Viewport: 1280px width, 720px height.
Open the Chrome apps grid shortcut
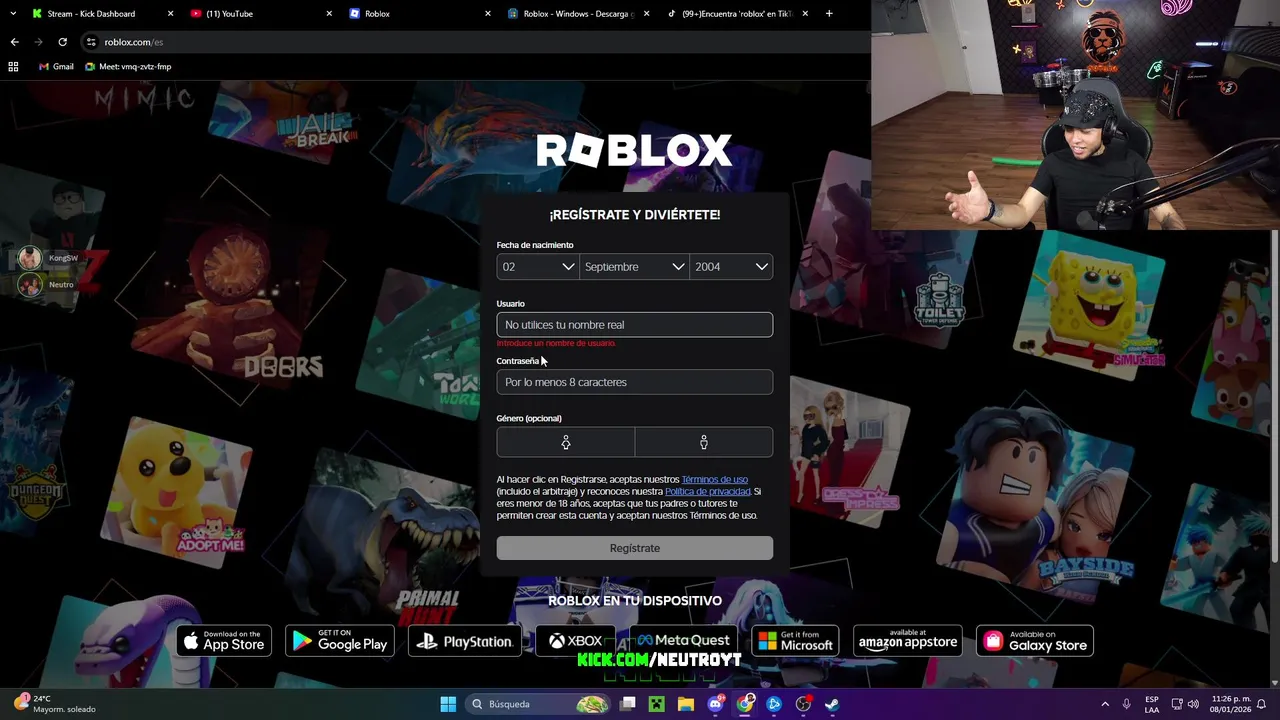pyautogui.click(x=13, y=66)
